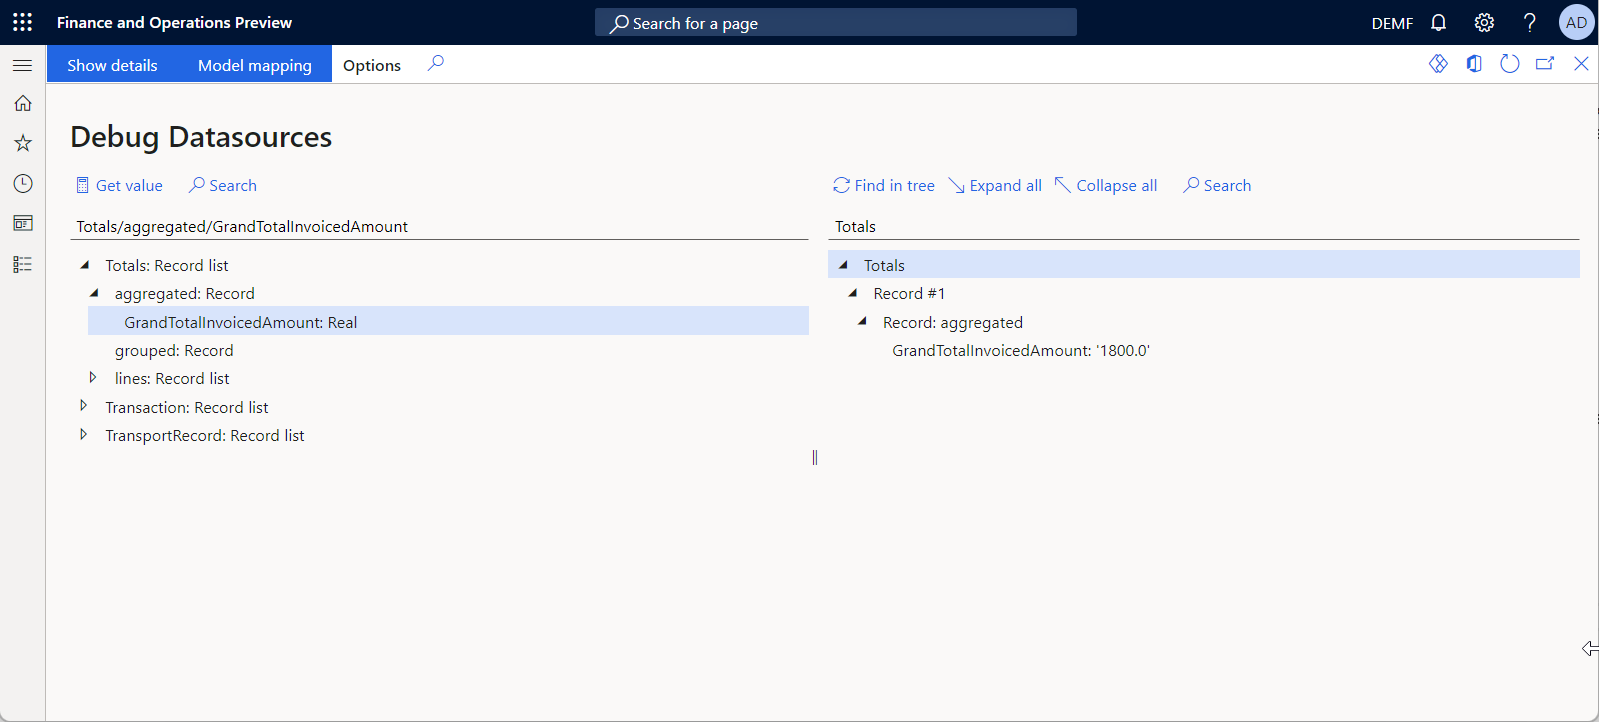The image size is (1599, 722).
Task: Open the personalization diamond icon
Action: pyautogui.click(x=1438, y=64)
